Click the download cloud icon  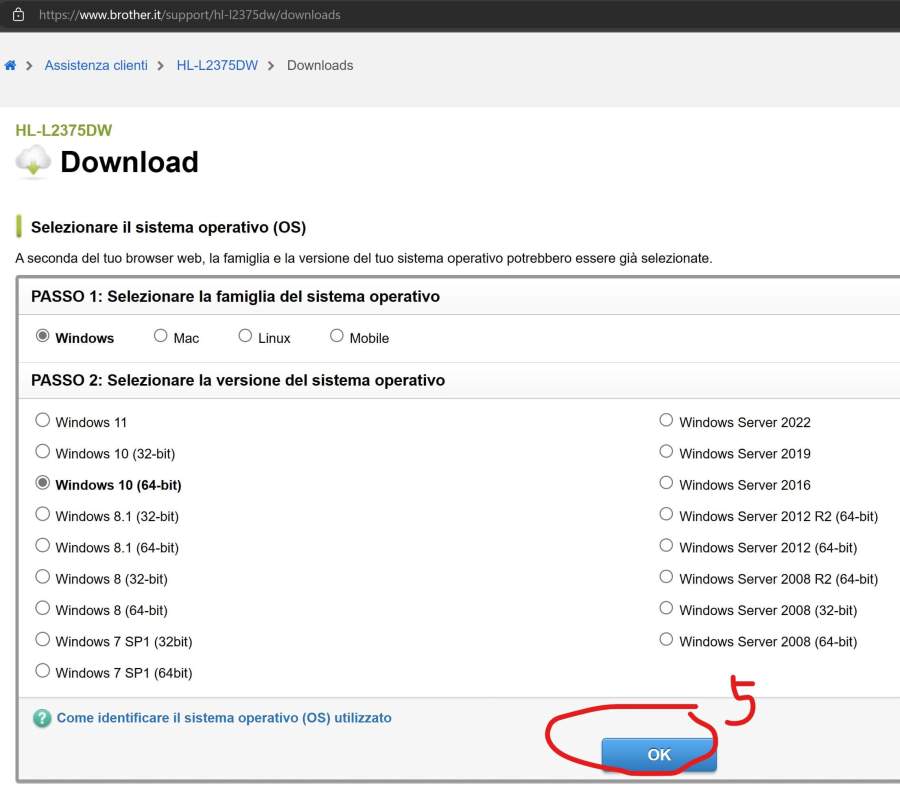[33, 161]
